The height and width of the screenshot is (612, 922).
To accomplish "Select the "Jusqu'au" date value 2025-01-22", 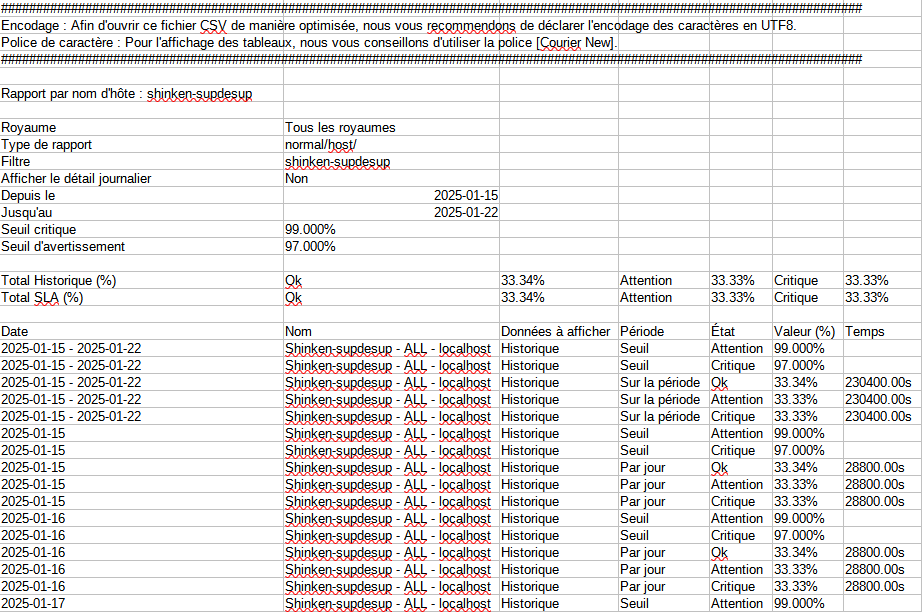I will (465, 213).
